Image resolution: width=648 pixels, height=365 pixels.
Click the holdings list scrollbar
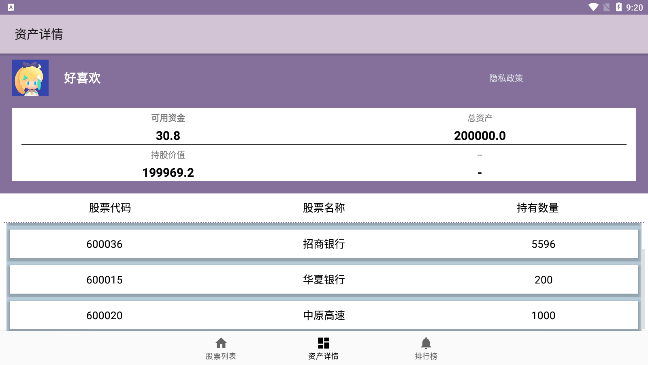pos(643,289)
